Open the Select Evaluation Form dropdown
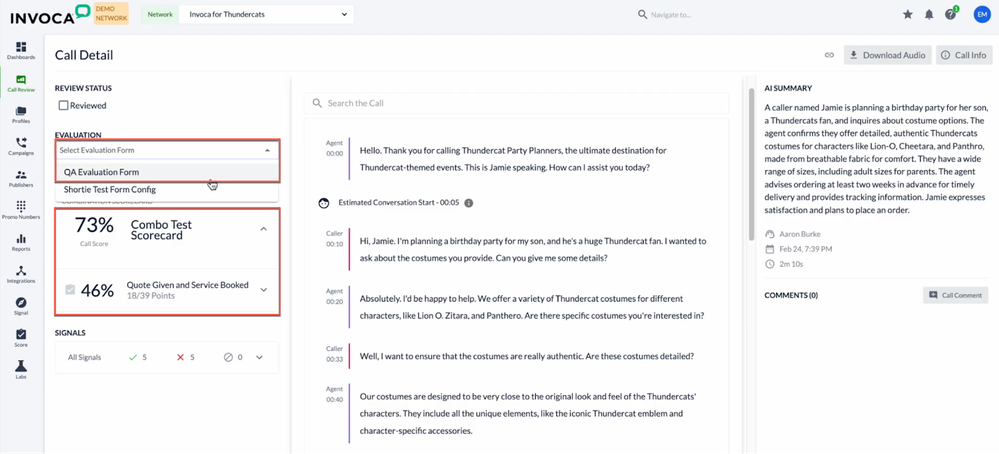This screenshot has height=454, width=999. pos(167,150)
